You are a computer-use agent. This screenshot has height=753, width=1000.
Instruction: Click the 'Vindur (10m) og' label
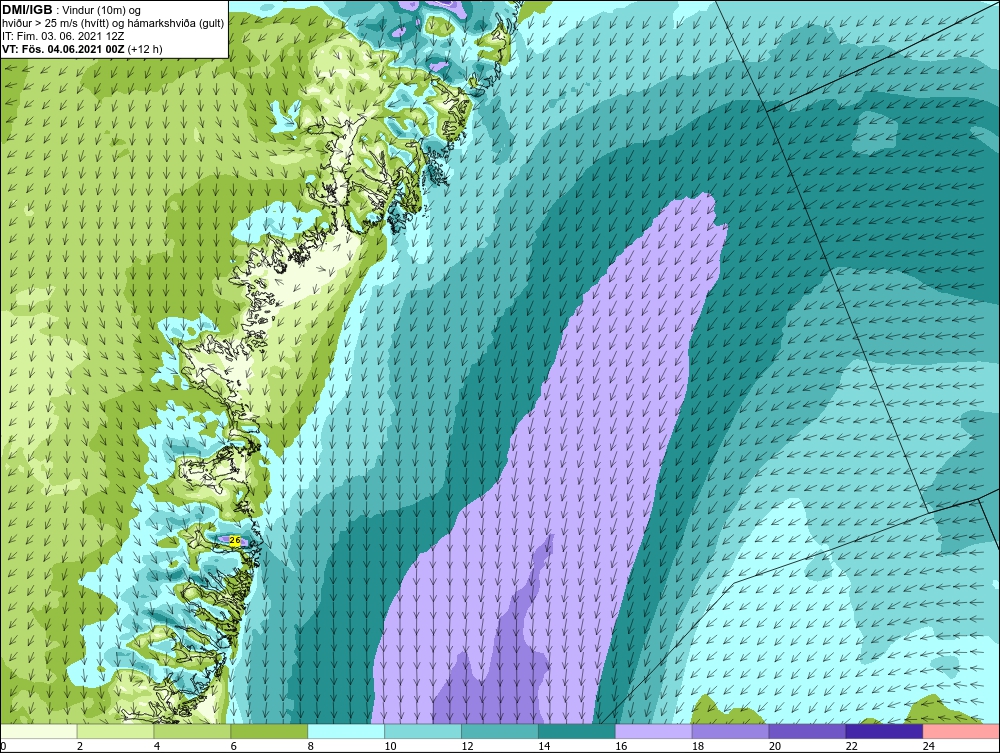coord(102,11)
